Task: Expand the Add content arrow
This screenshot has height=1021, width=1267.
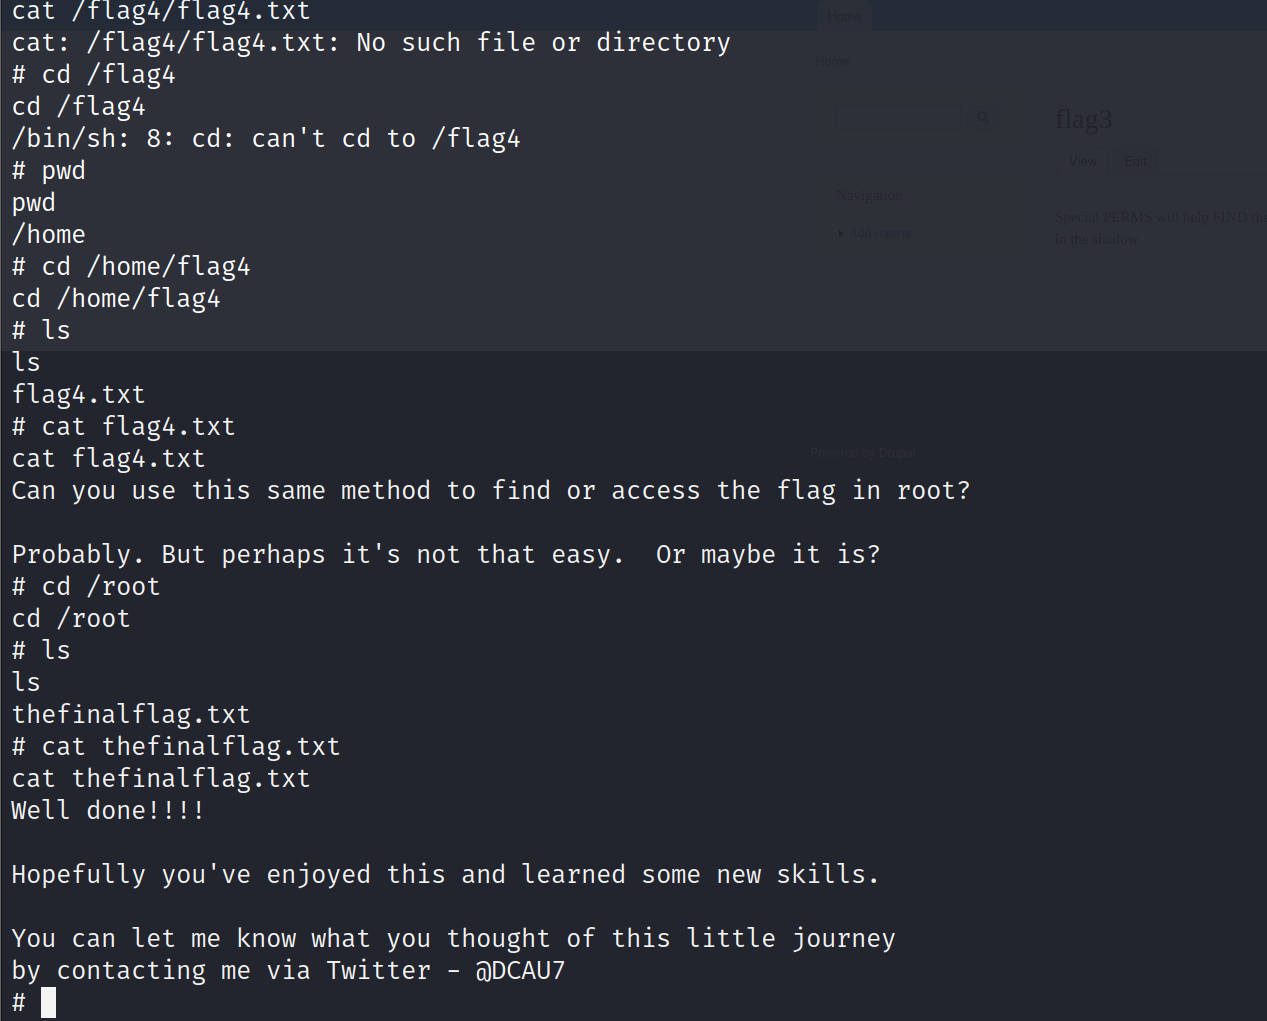Action: click(x=841, y=234)
